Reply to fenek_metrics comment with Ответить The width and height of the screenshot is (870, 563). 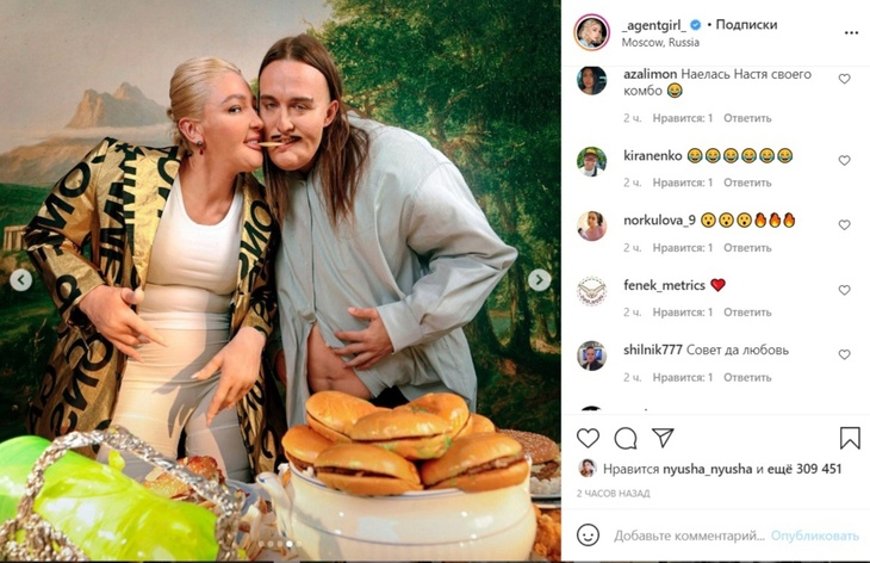pyautogui.click(x=747, y=312)
